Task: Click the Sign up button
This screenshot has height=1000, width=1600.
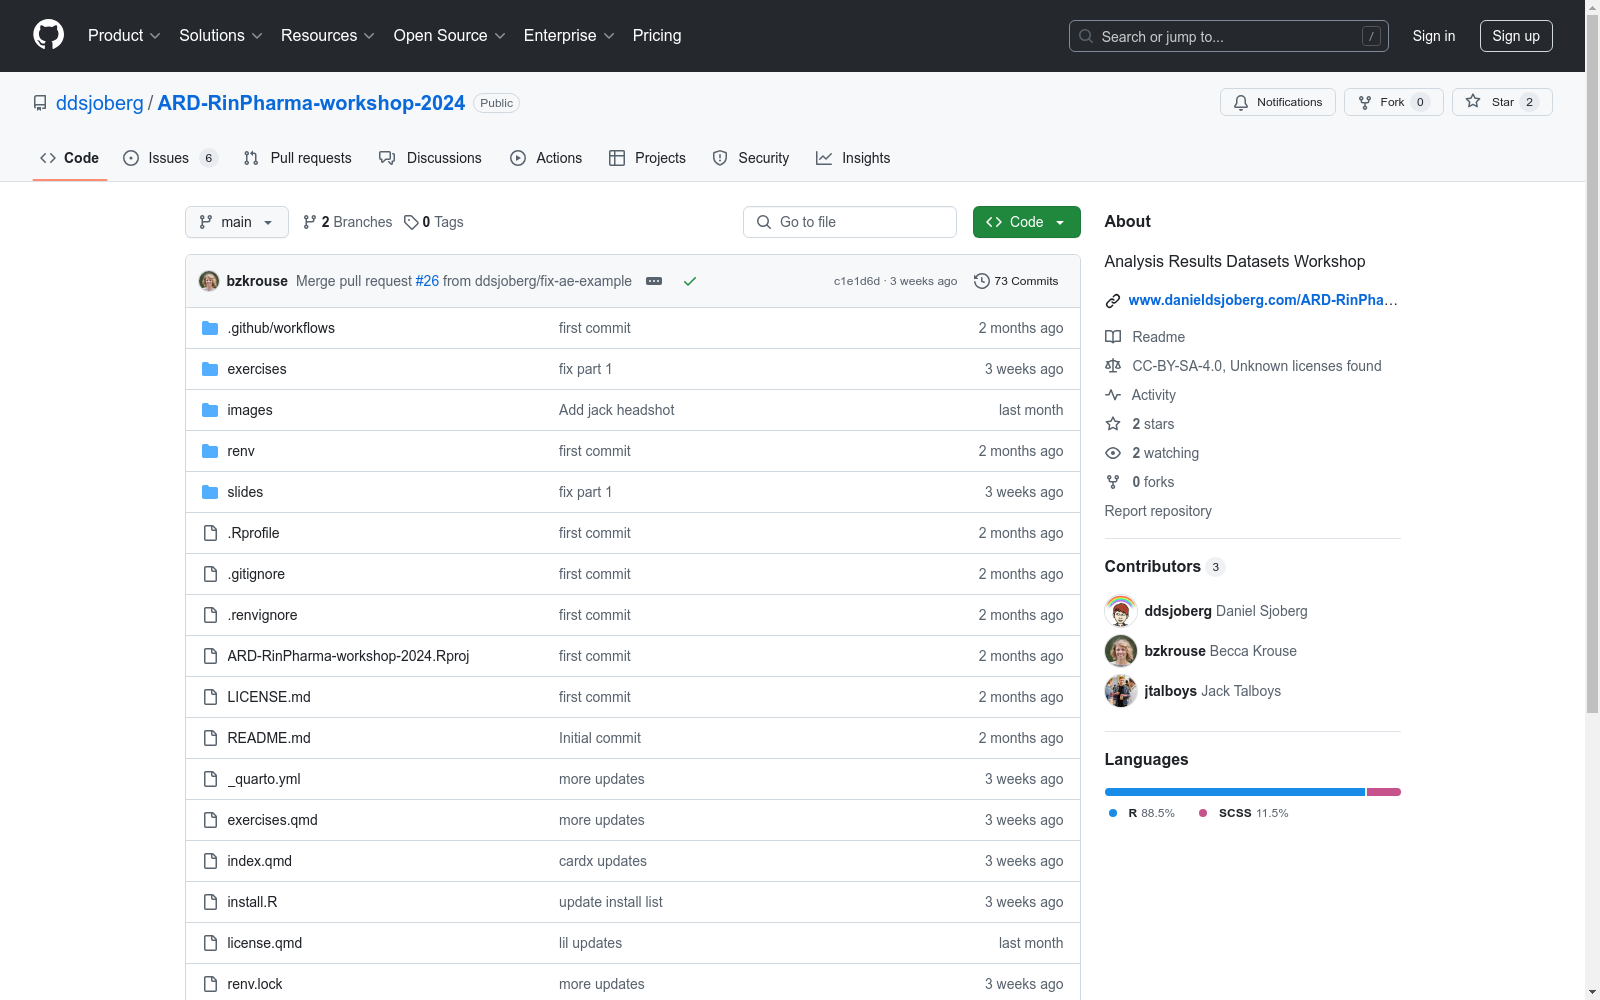Action: (x=1516, y=36)
